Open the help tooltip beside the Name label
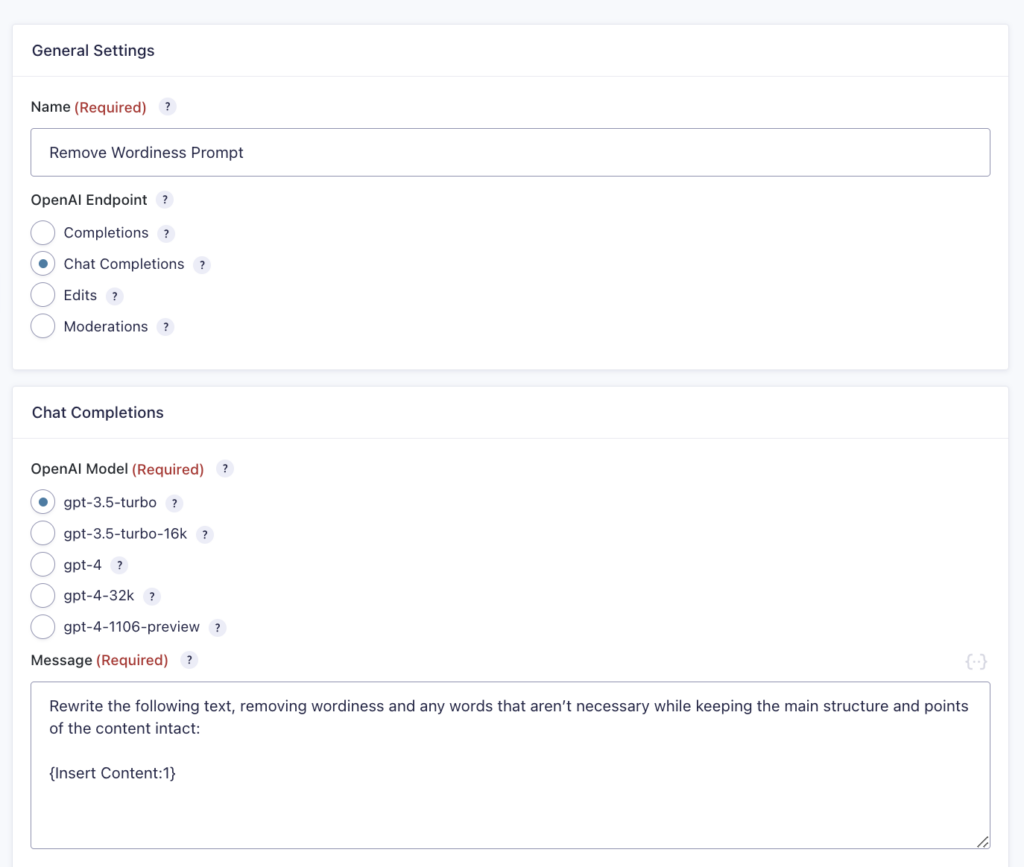This screenshot has width=1024, height=867. pos(166,107)
